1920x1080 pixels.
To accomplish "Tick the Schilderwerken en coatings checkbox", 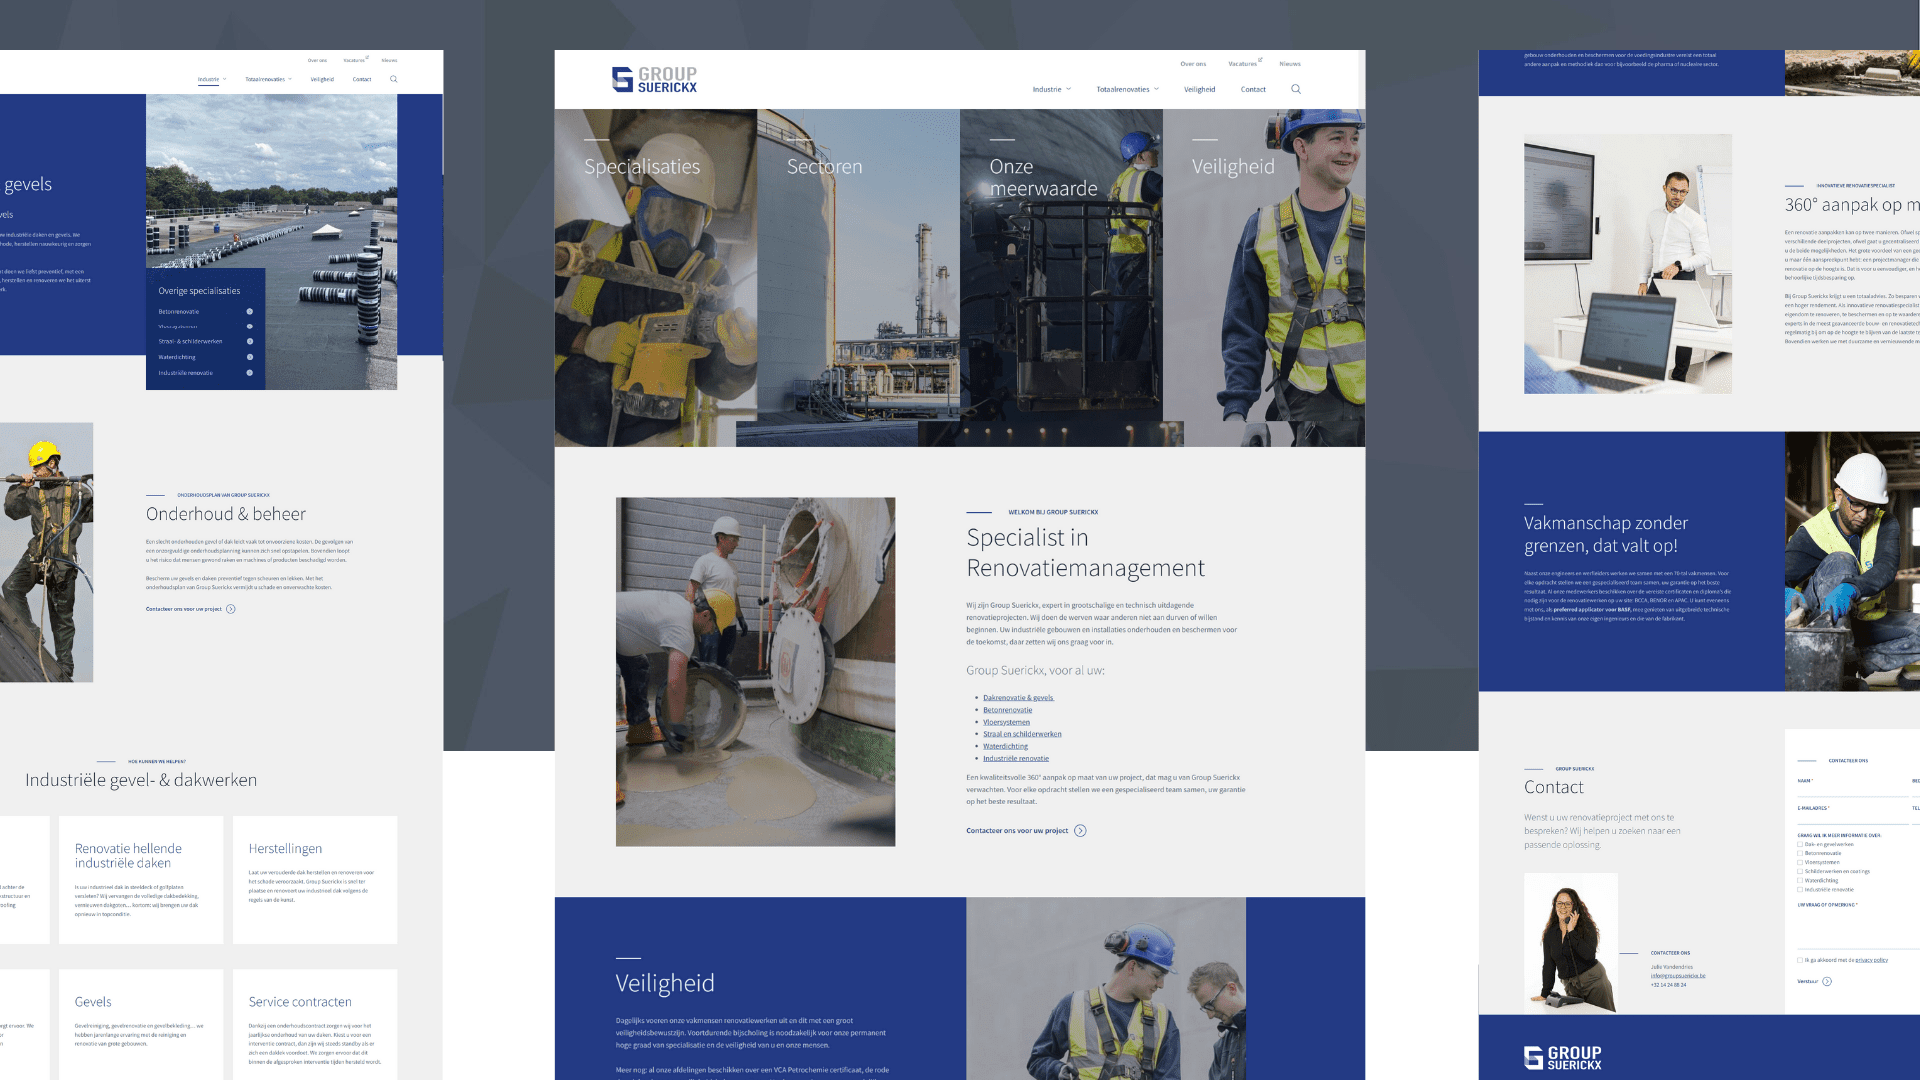I will pos(1800,871).
